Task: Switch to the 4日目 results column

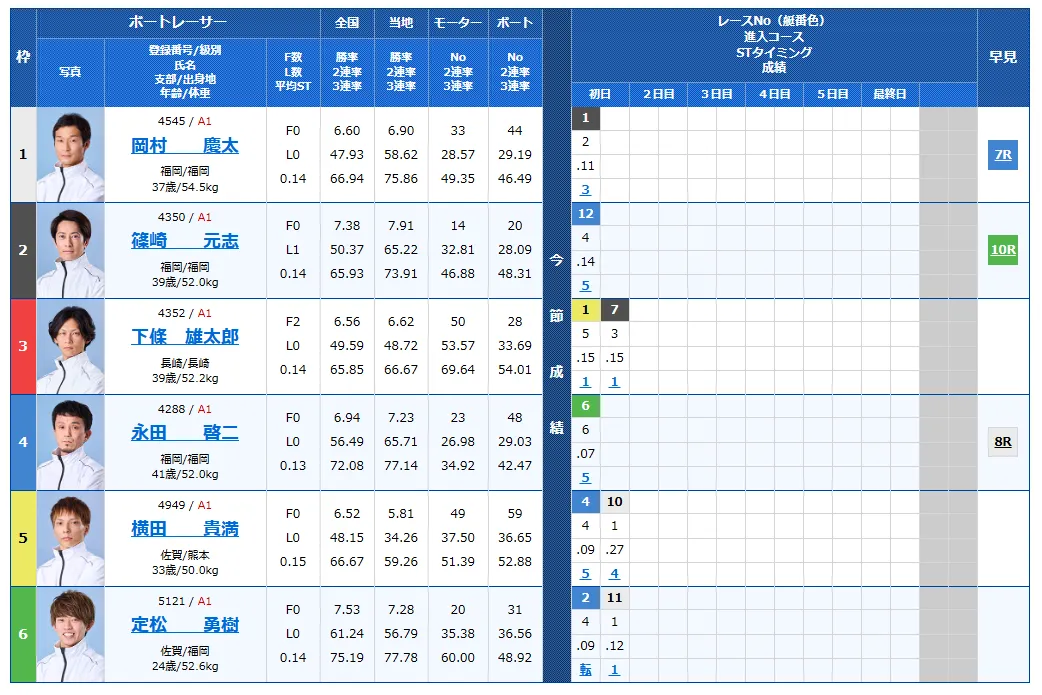Action: (x=775, y=93)
